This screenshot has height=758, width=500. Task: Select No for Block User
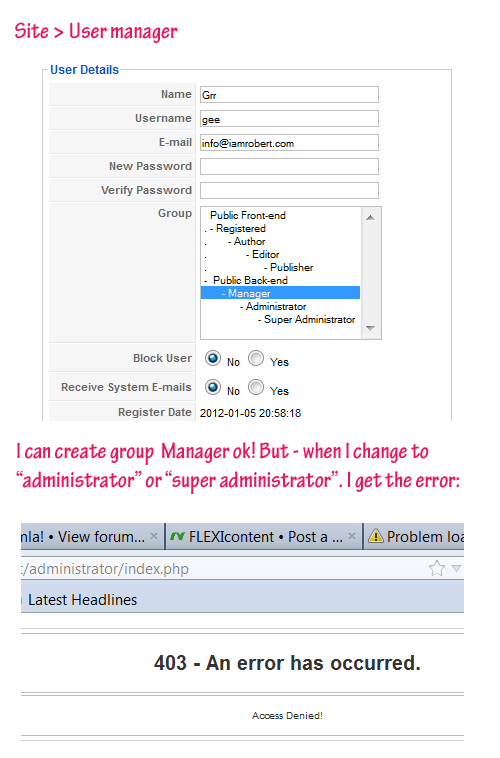pyautogui.click(x=213, y=358)
